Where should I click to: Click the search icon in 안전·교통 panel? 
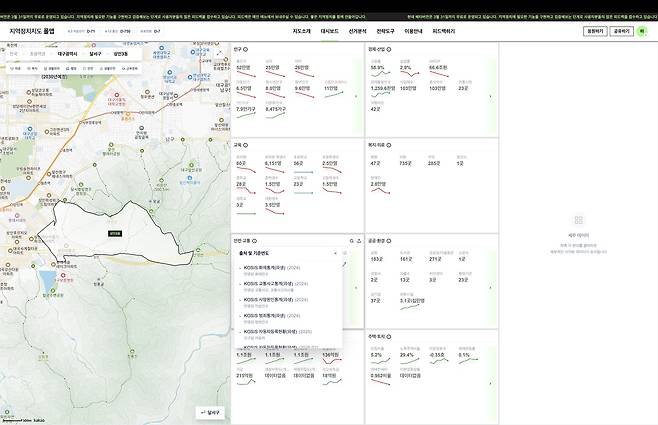pos(352,241)
